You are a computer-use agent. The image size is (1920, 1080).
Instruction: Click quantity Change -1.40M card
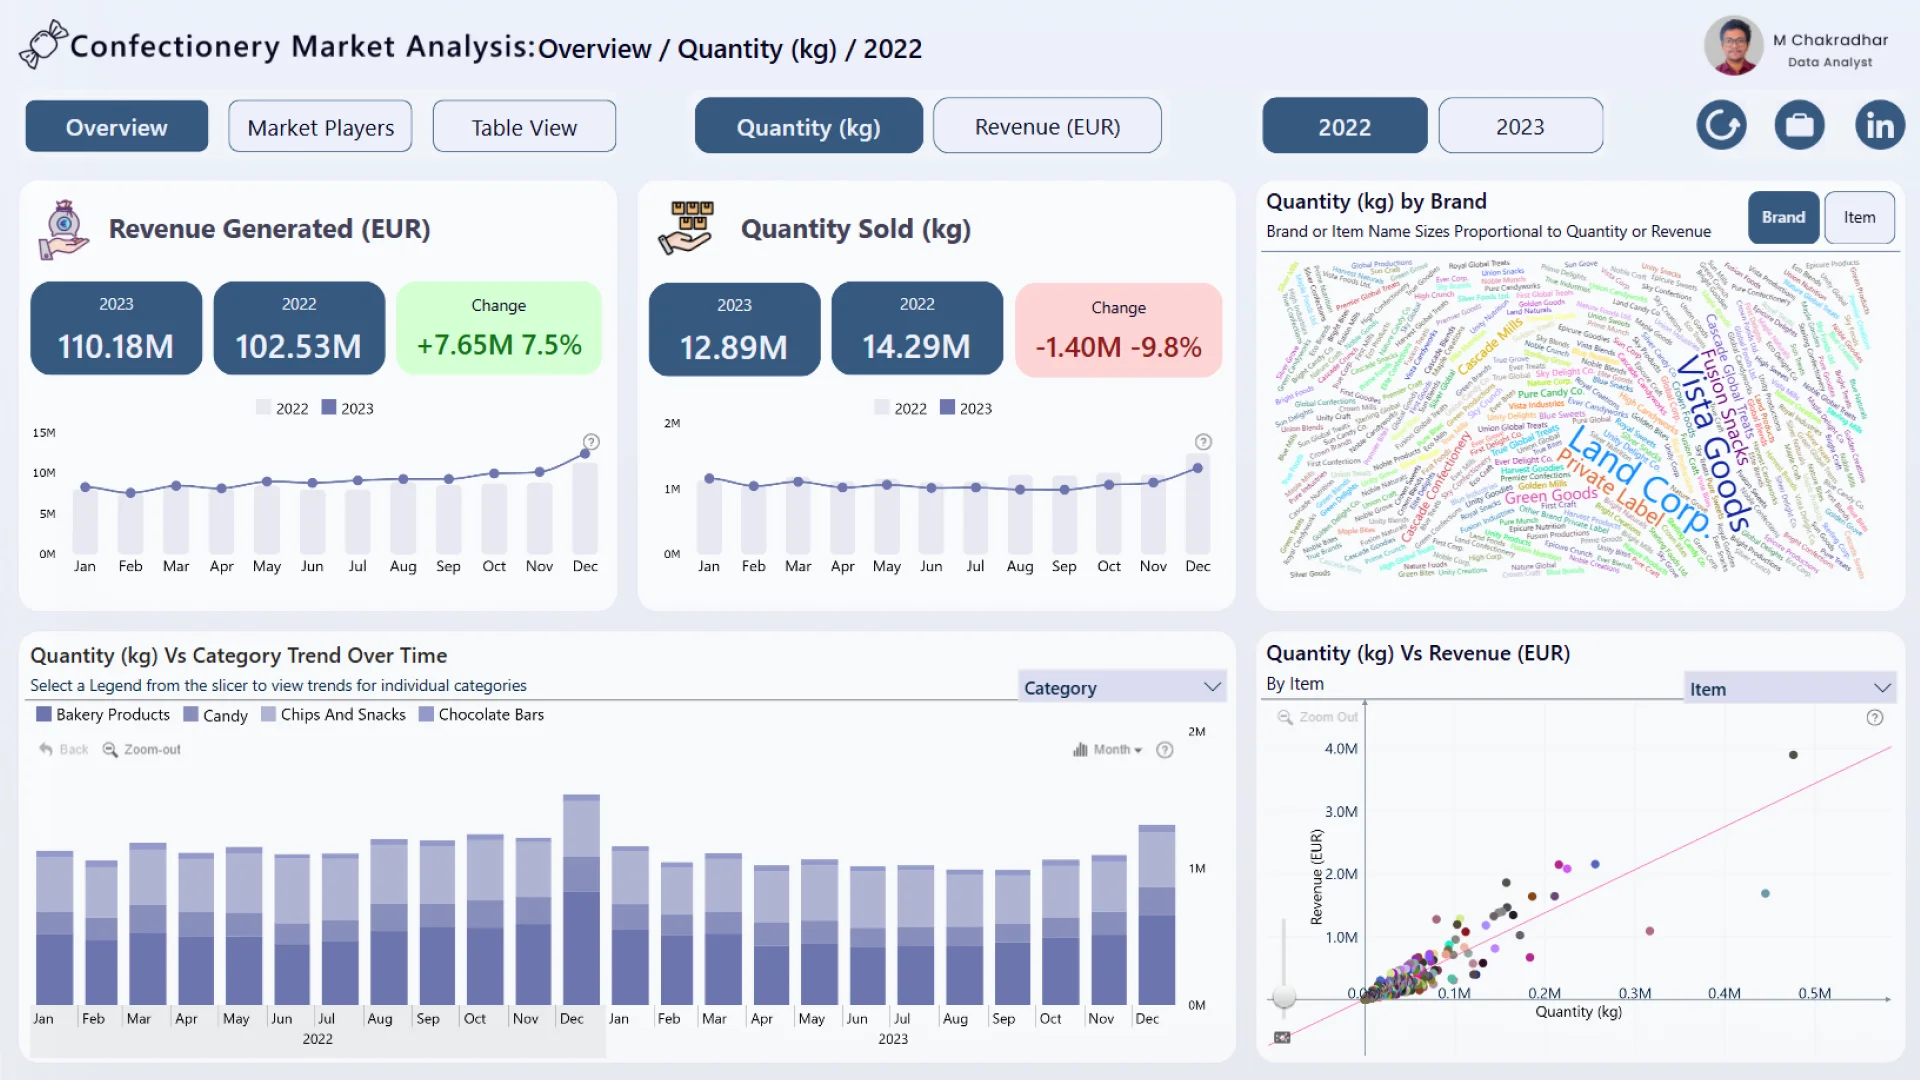(x=1118, y=329)
